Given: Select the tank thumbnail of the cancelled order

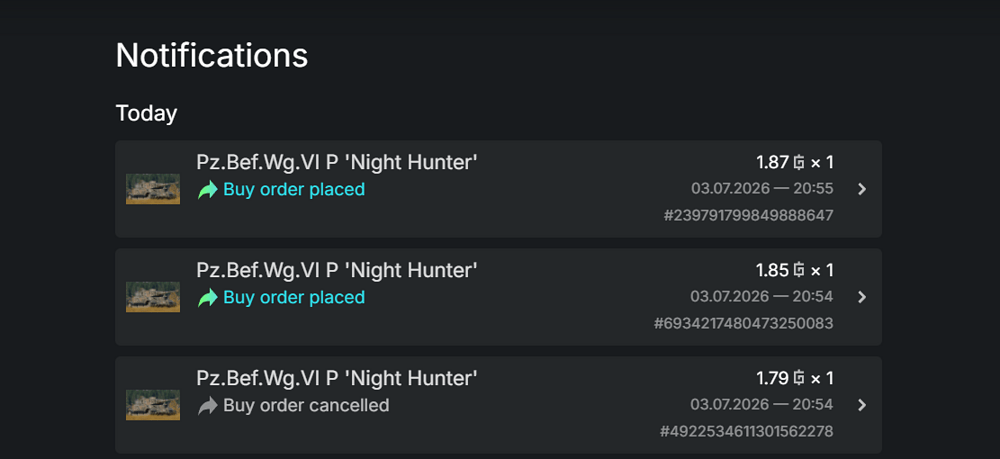Looking at the screenshot, I should (153, 405).
